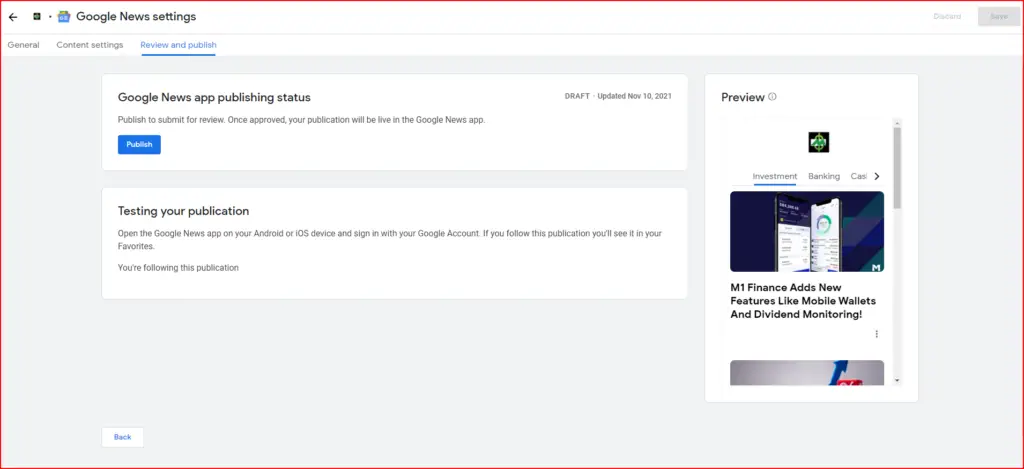Image resolution: width=1024 pixels, height=469 pixels.
Task: Click the Back button at the bottom
Action: (122, 437)
